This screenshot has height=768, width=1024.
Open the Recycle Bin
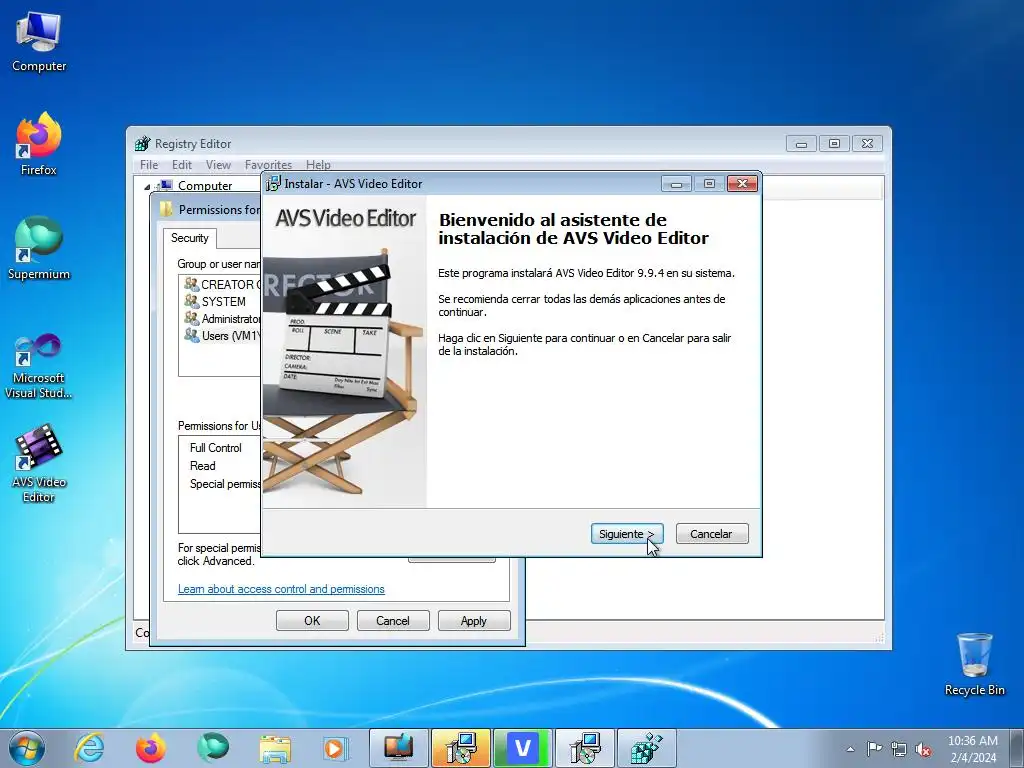(x=974, y=664)
